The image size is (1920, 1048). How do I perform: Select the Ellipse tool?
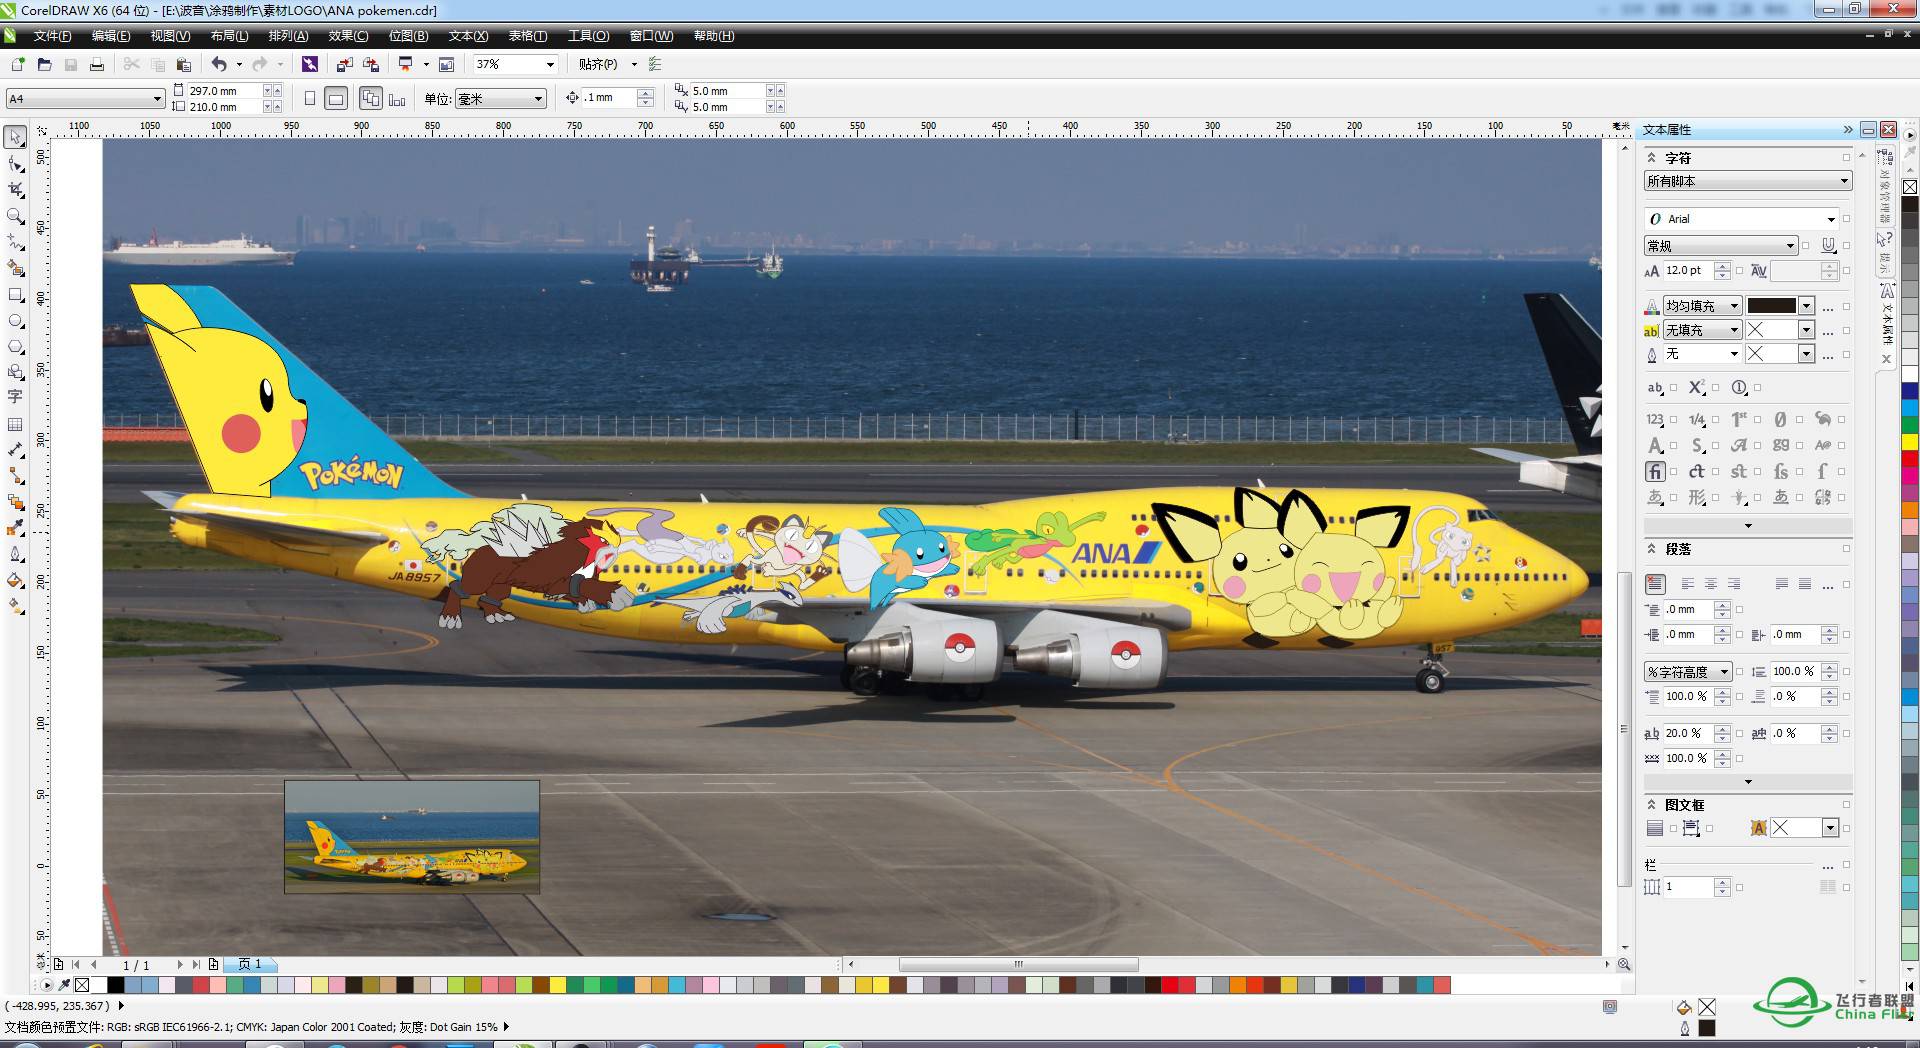click(x=15, y=320)
